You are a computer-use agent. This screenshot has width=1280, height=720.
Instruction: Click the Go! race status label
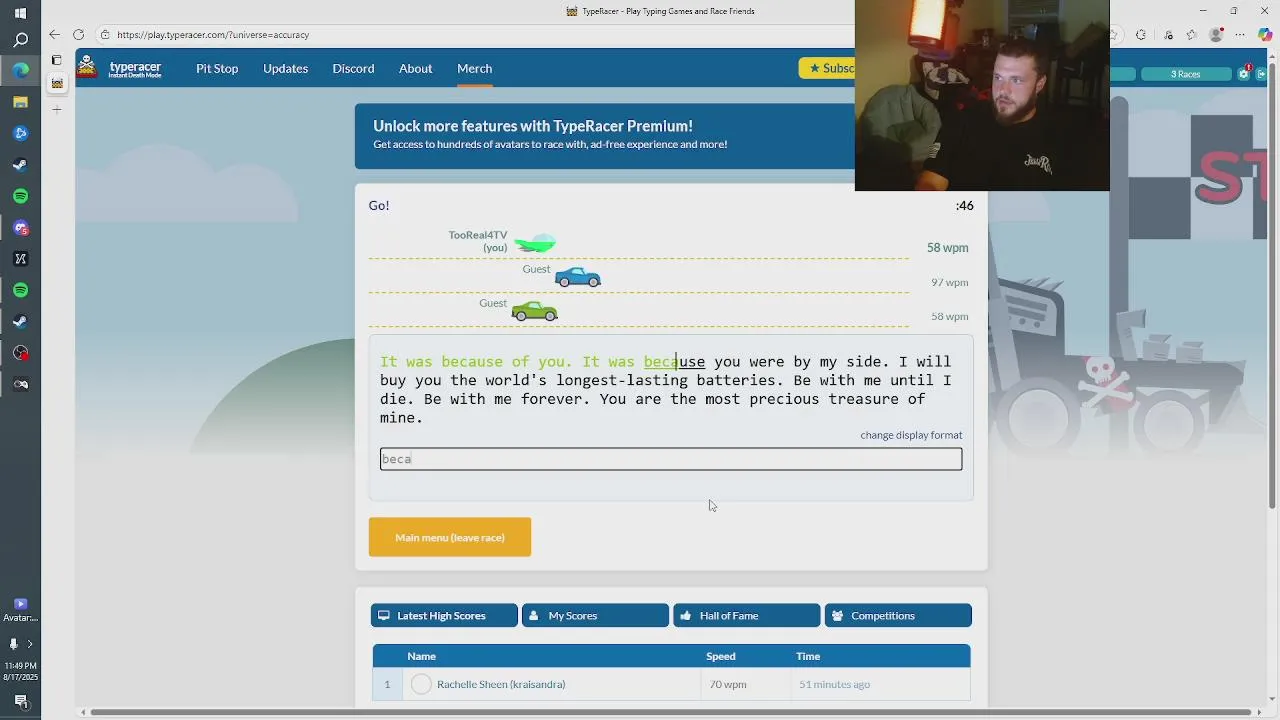click(379, 205)
